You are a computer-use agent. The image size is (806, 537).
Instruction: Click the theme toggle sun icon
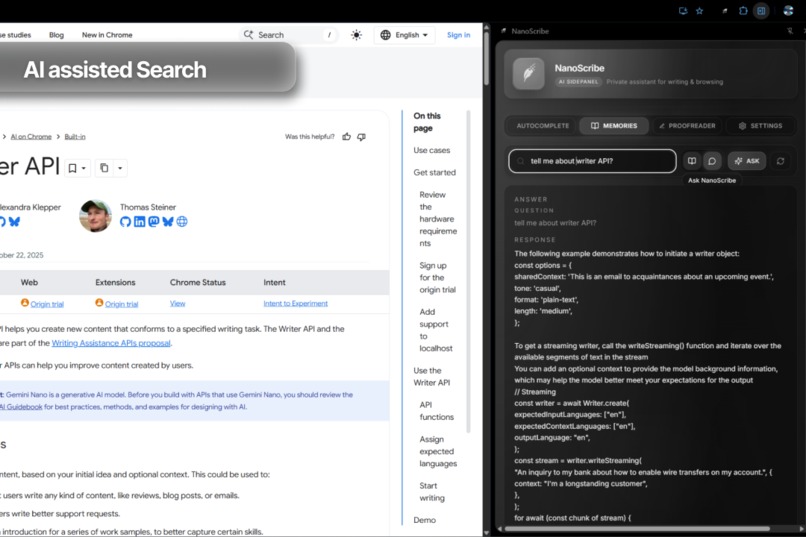(x=356, y=35)
